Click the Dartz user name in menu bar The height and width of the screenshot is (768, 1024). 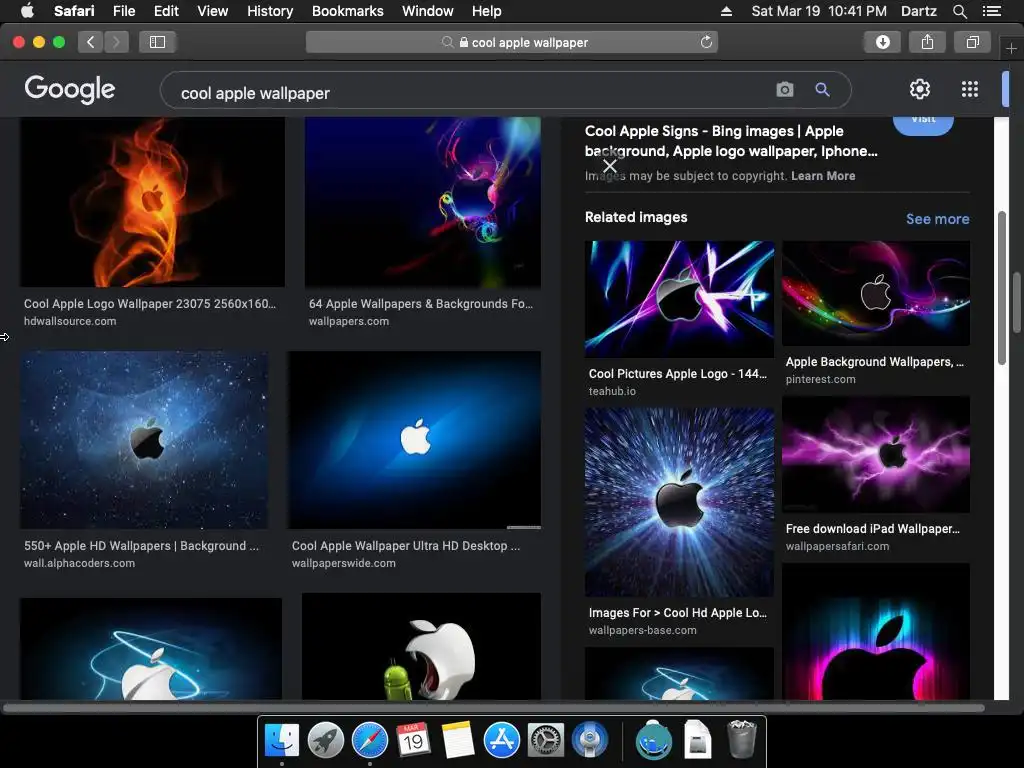[918, 11]
